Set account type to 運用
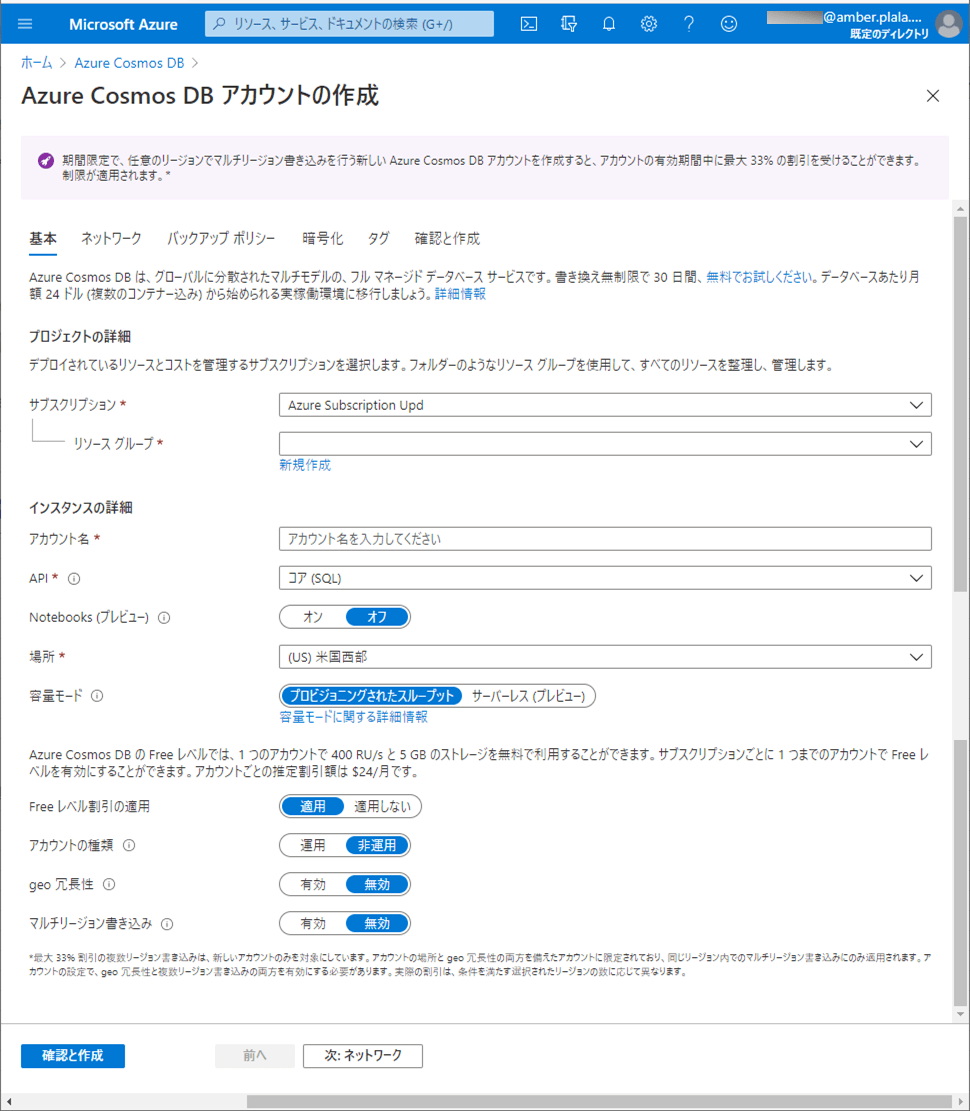This screenshot has height=1111, width=970. 312,845
